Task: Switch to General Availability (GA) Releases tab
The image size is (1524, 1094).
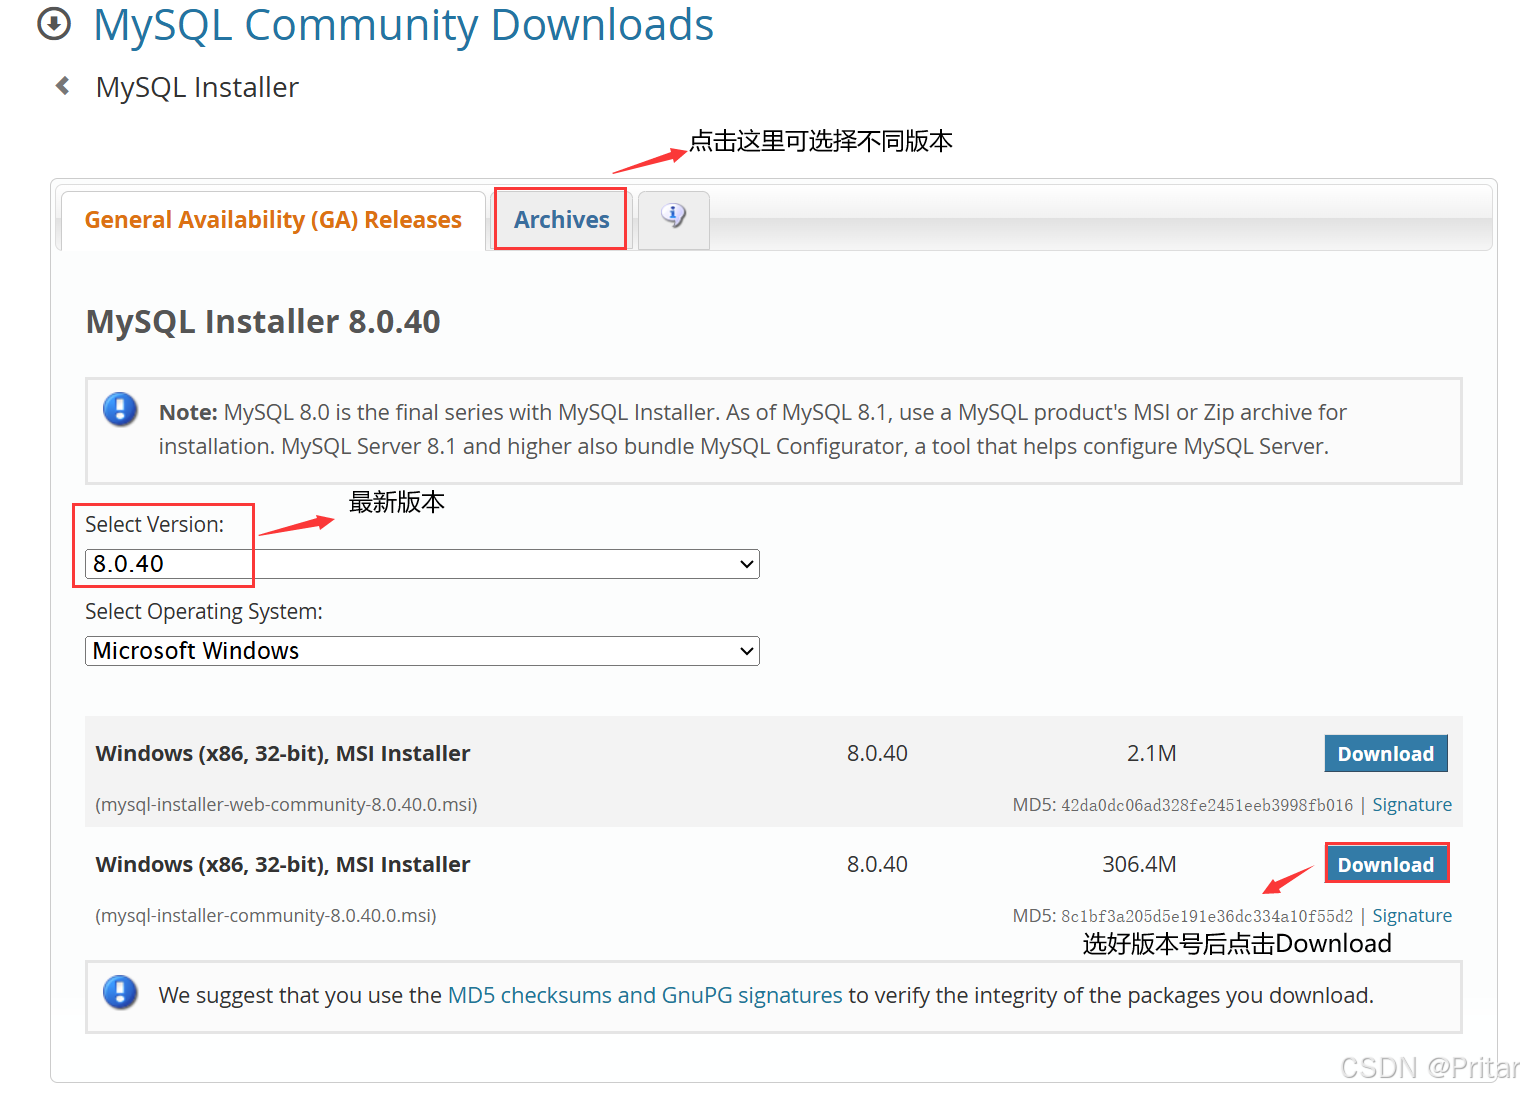Action: tap(273, 220)
